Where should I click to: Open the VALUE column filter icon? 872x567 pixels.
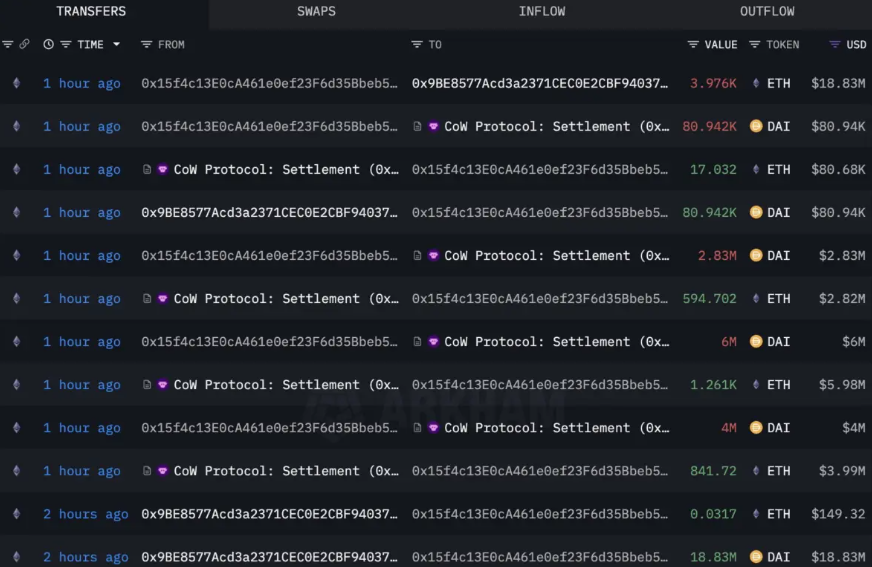click(693, 45)
